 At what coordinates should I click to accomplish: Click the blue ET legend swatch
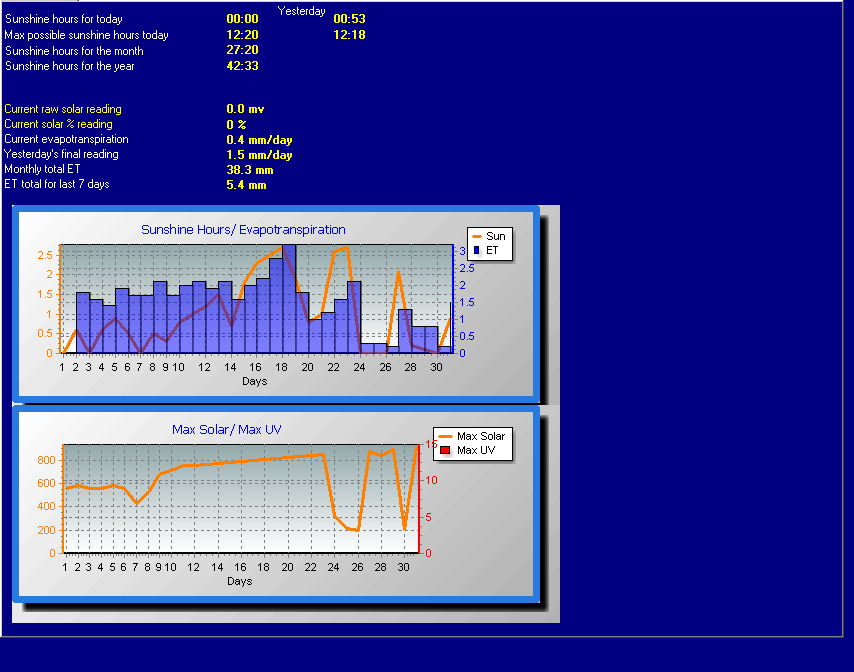(x=477, y=250)
